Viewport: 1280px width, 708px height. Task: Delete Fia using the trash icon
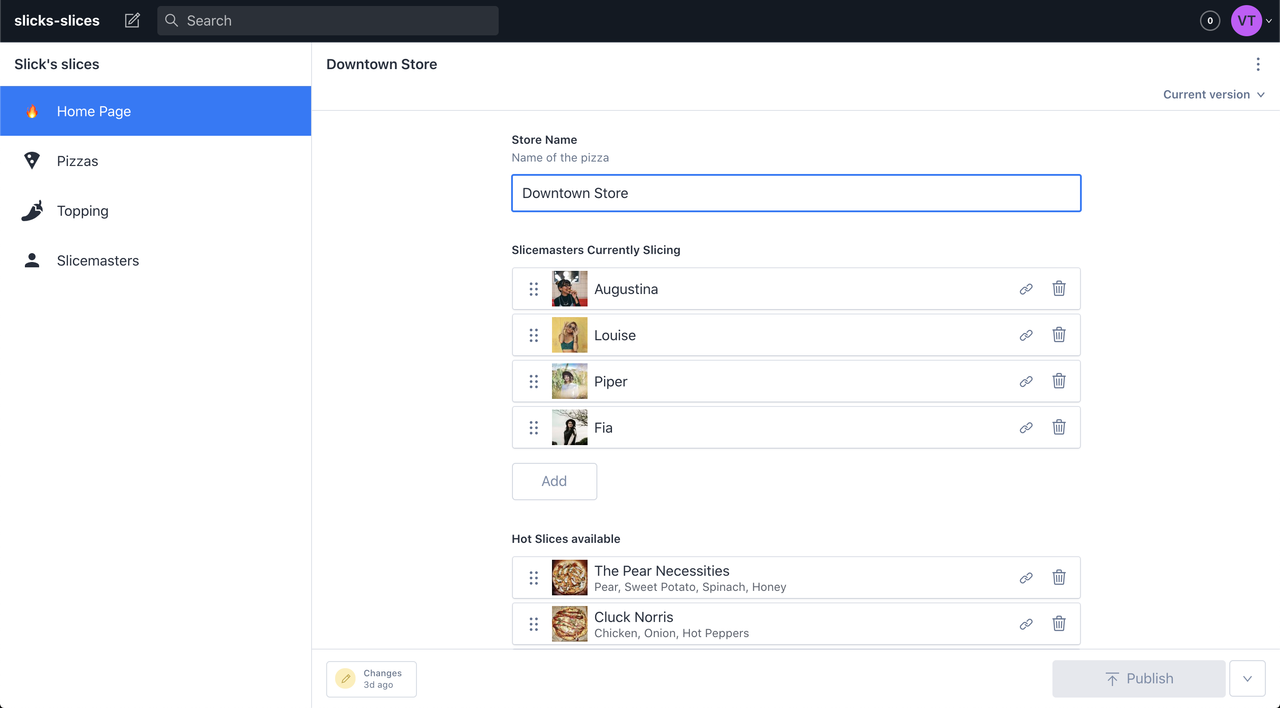click(x=1059, y=427)
